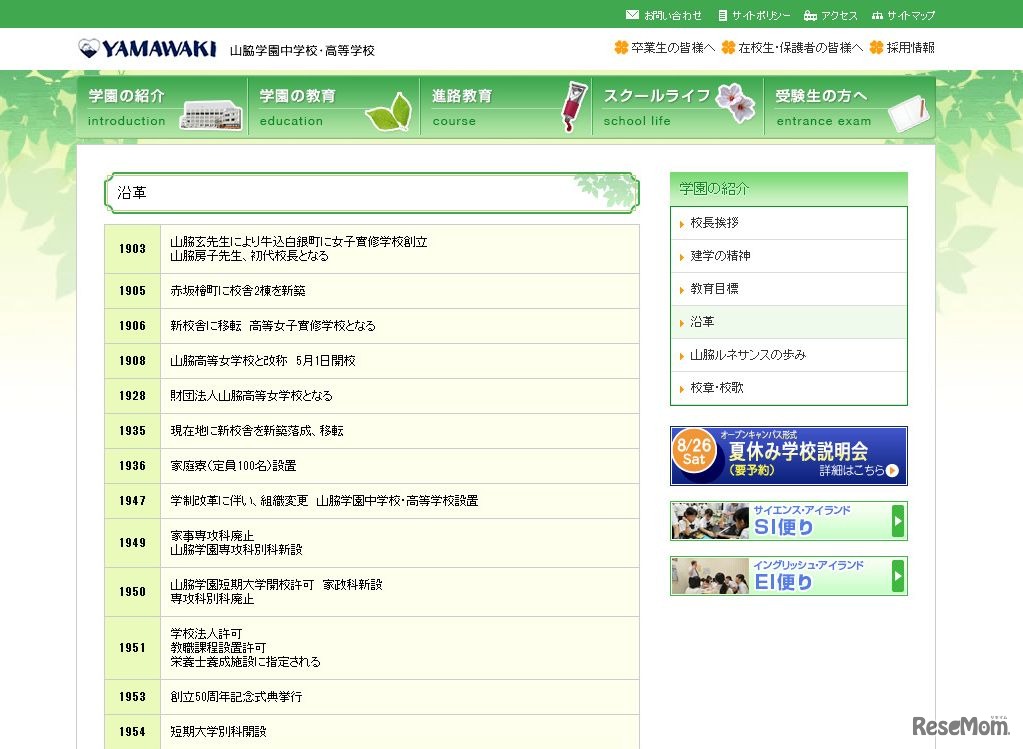The width and height of the screenshot is (1023, 749).
Task: Click the envelope icon for お問い合わせ
Action: (632, 15)
